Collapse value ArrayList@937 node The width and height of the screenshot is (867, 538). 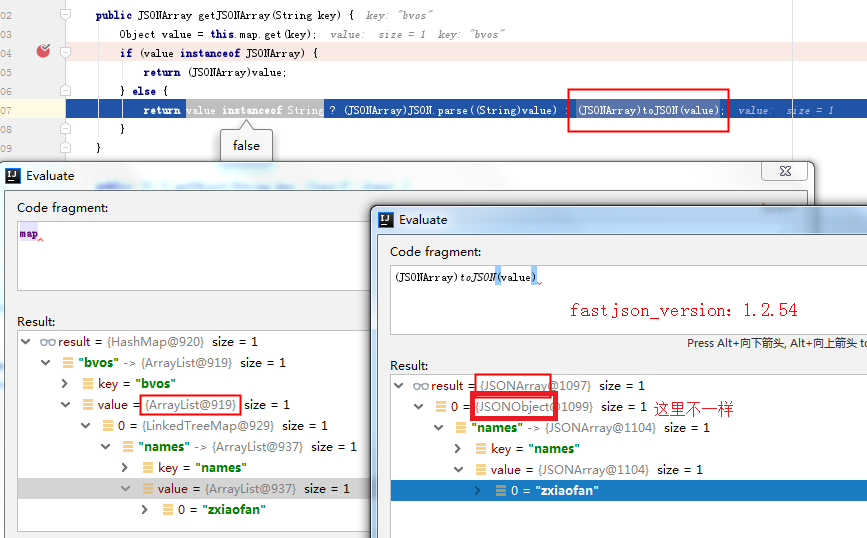click(126, 489)
